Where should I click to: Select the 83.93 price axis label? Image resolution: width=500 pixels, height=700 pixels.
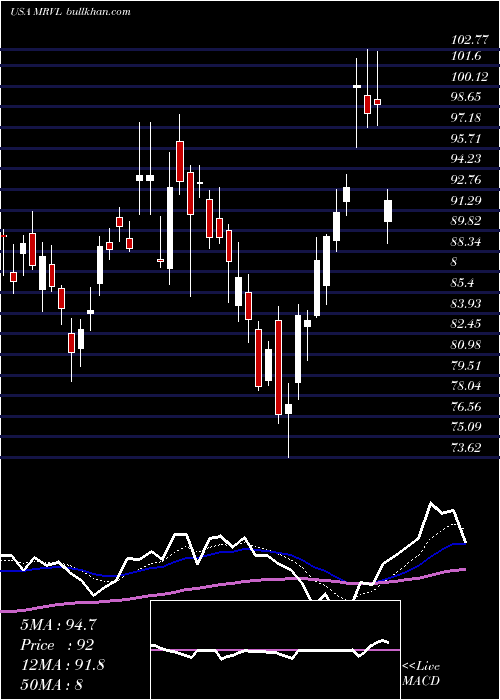tap(466, 304)
